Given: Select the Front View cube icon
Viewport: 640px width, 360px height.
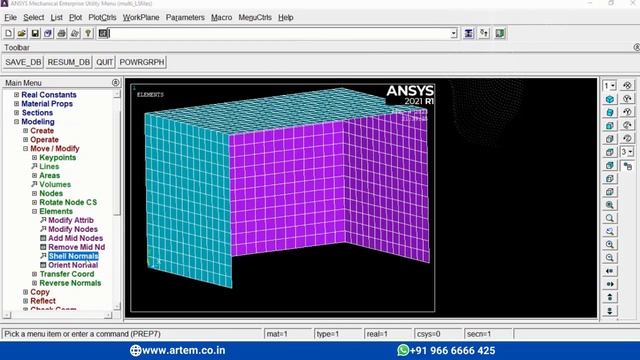Looking at the screenshot, I should pyautogui.click(x=610, y=126).
